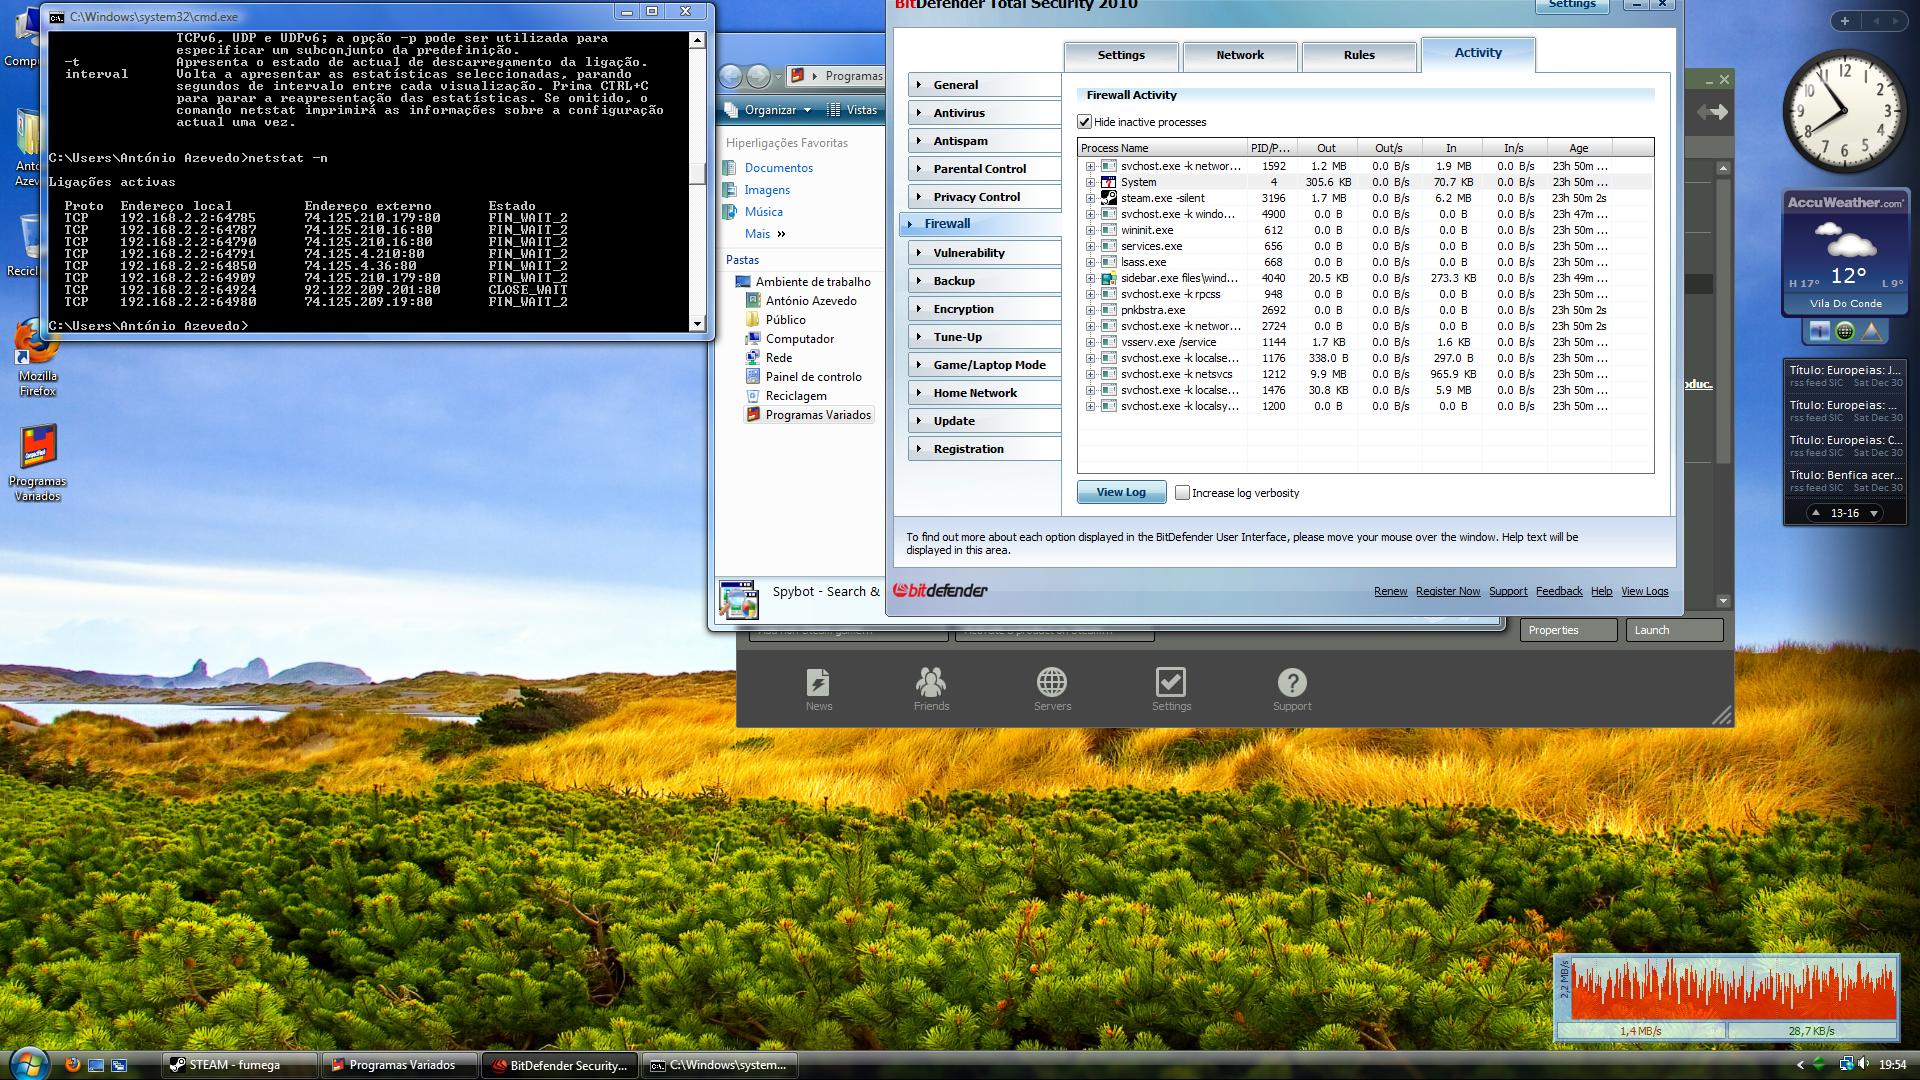Click the Reciclagem tree icon

(x=753, y=396)
